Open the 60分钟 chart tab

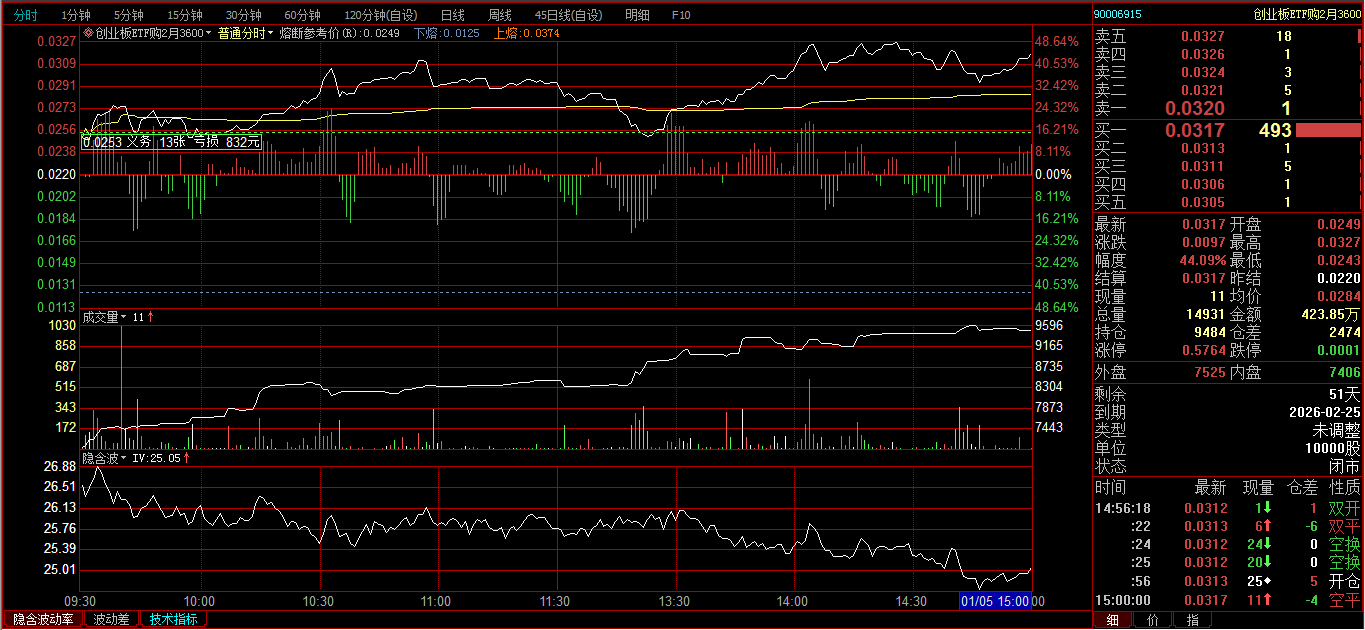click(x=302, y=15)
